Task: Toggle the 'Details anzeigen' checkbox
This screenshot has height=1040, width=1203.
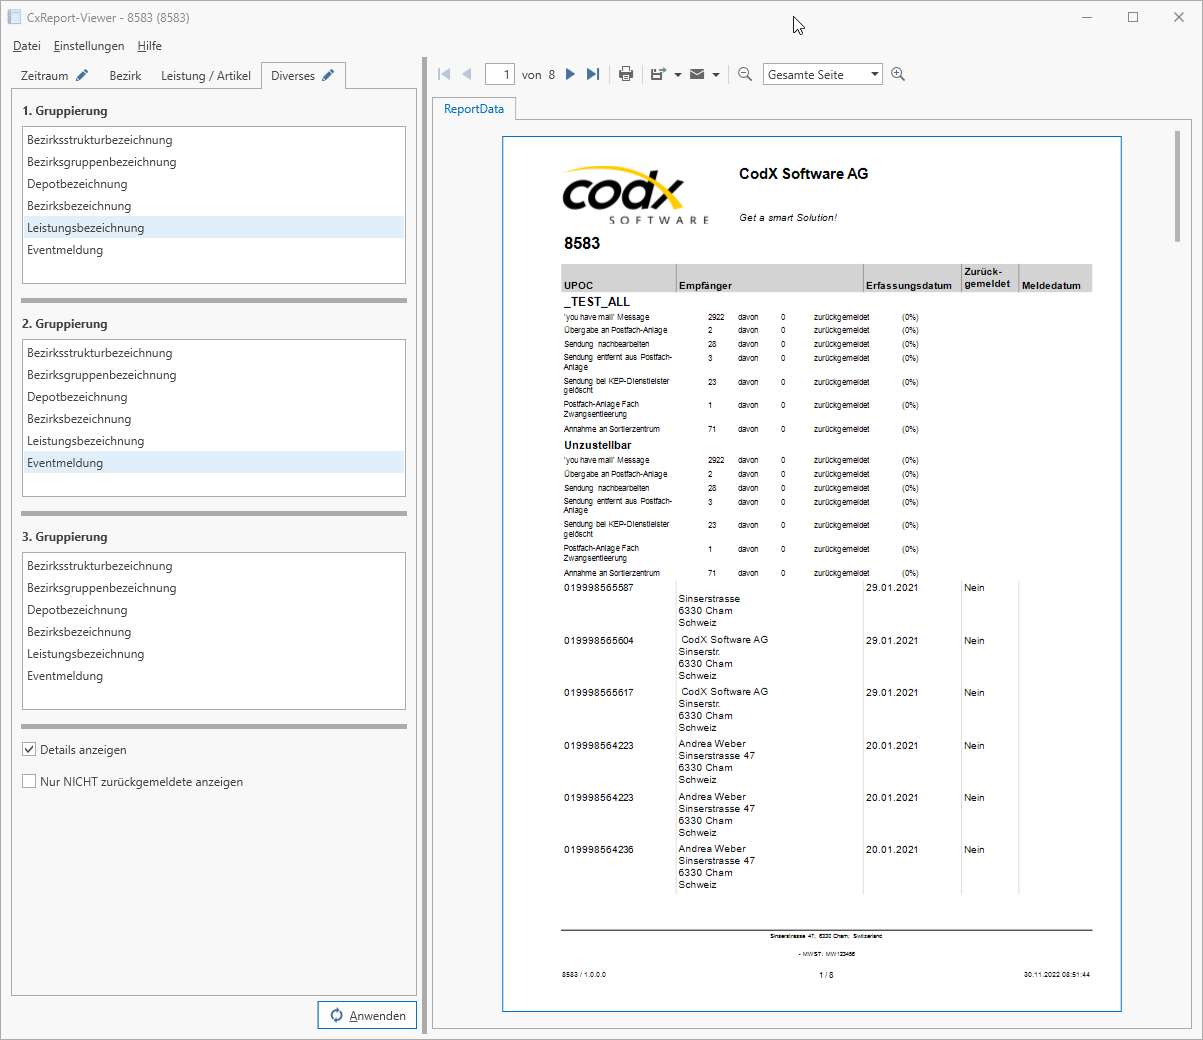Action: [x=29, y=749]
